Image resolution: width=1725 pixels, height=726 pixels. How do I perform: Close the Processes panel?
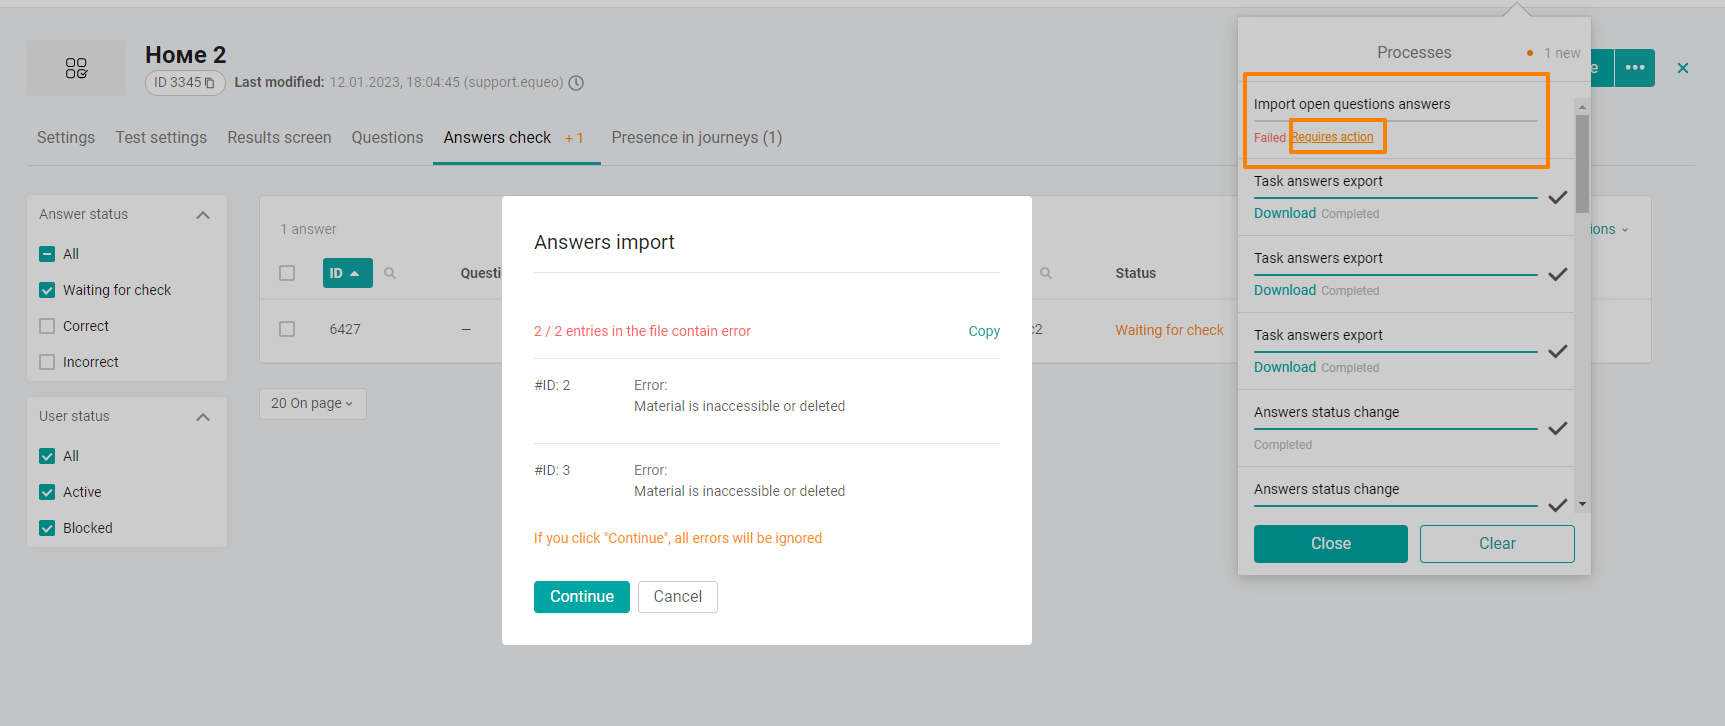pyautogui.click(x=1331, y=544)
